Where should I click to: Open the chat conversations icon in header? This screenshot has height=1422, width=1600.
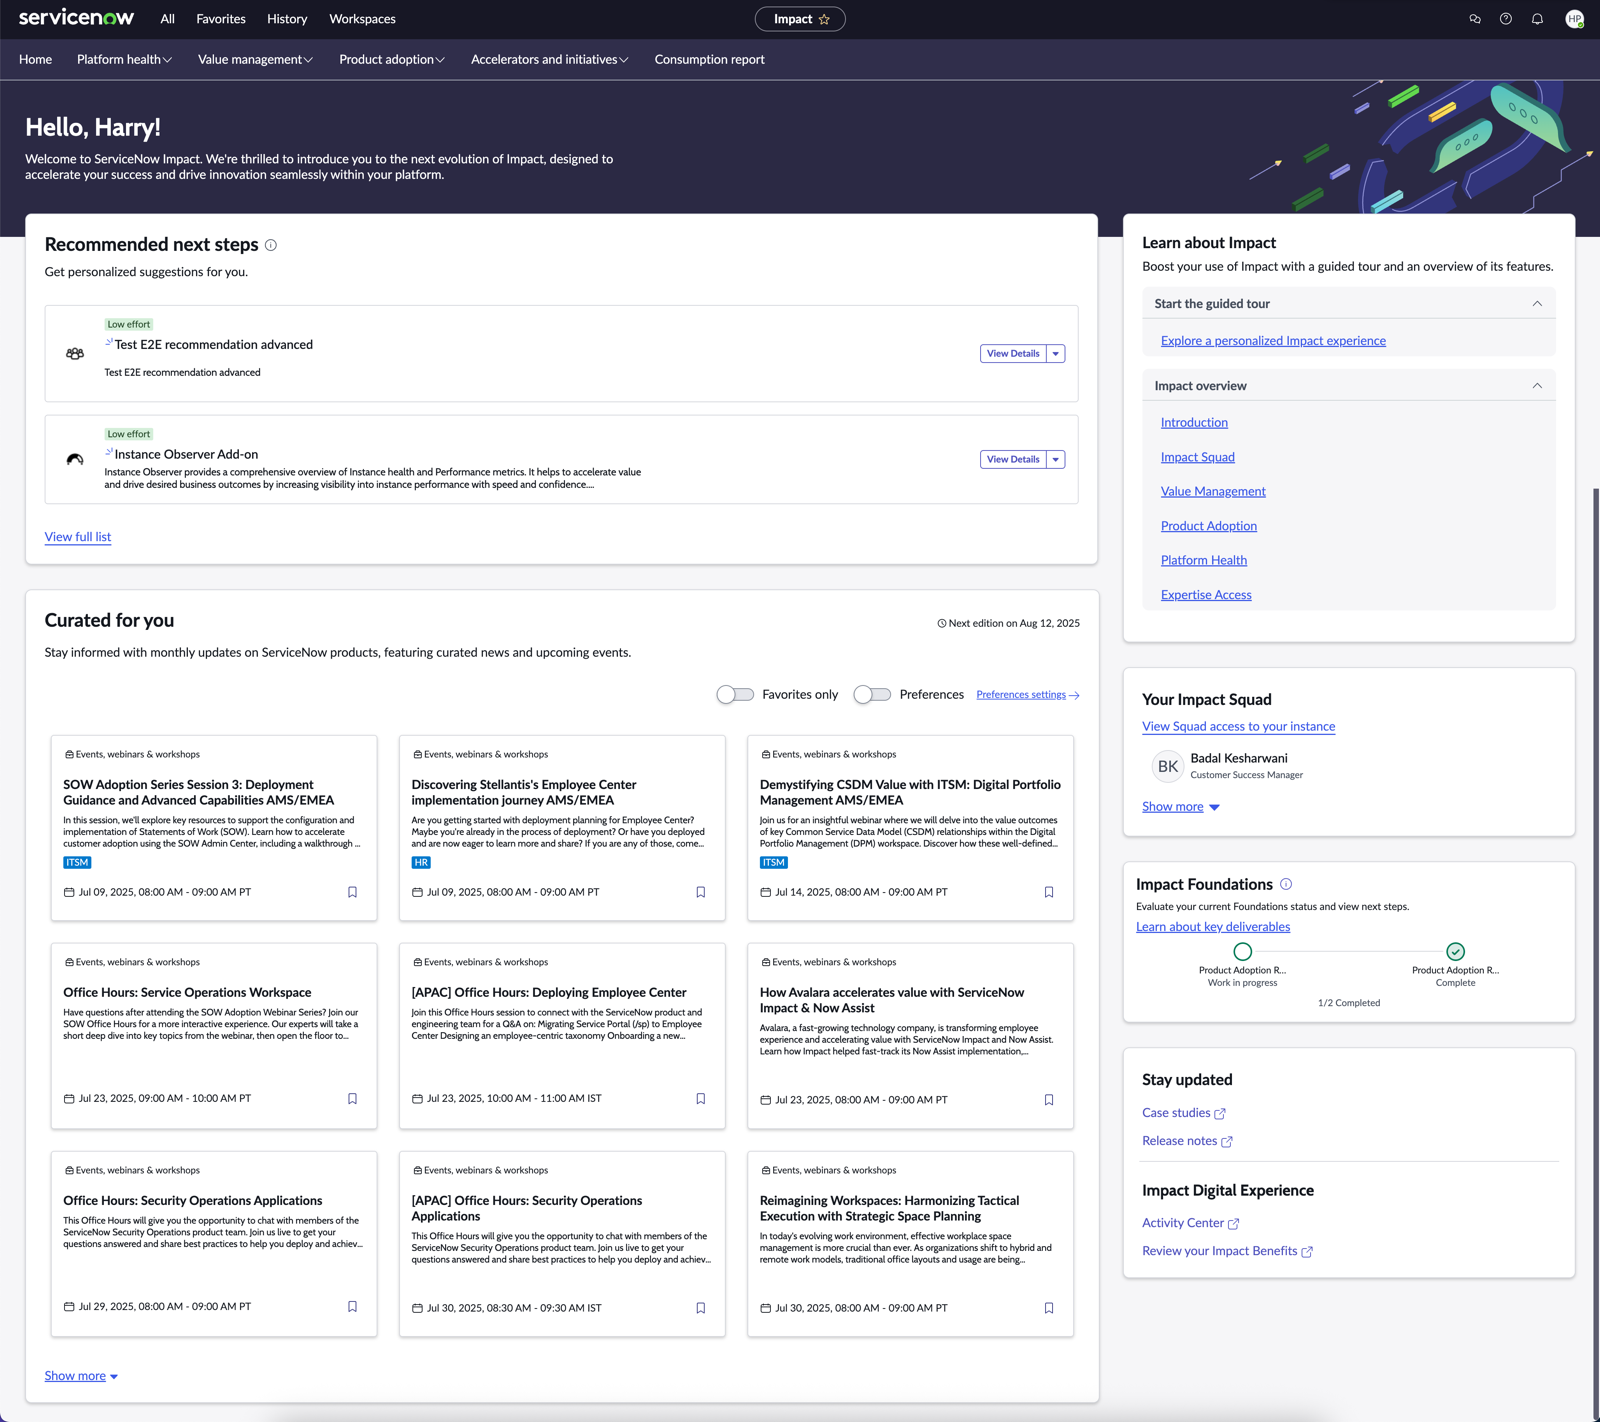tap(1474, 19)
